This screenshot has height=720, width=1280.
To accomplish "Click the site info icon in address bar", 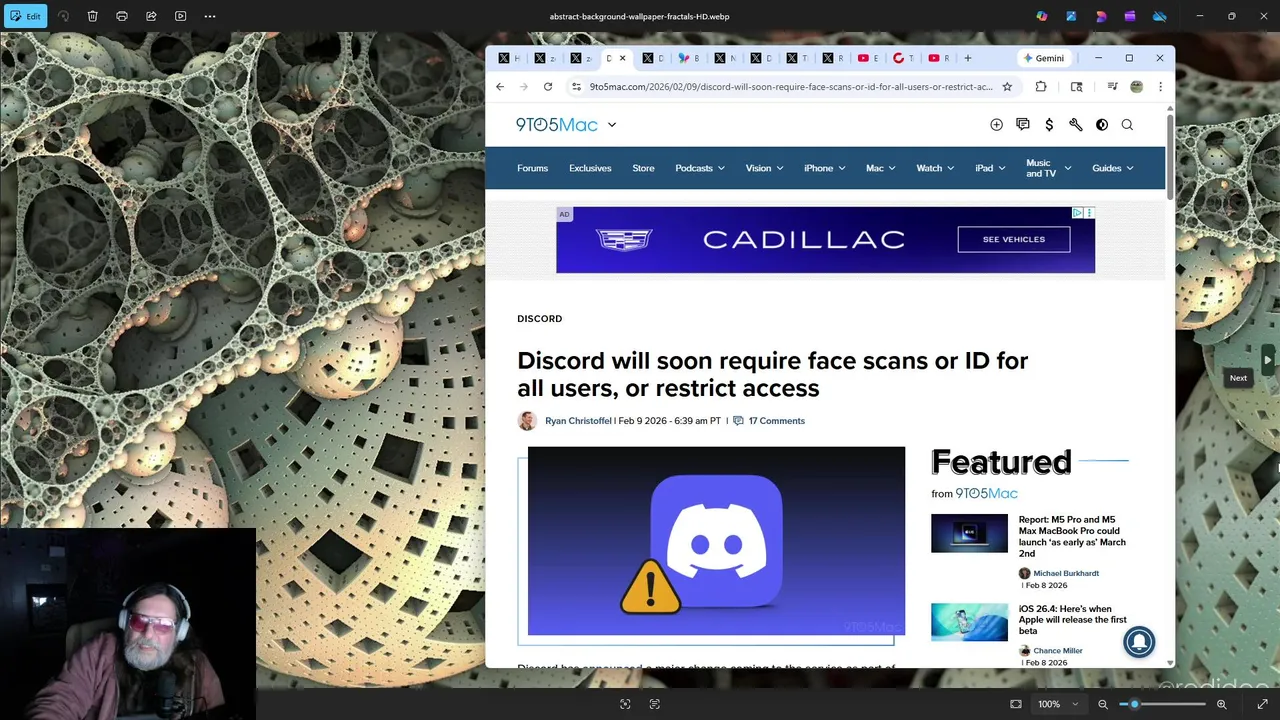I will pos(576,87).
